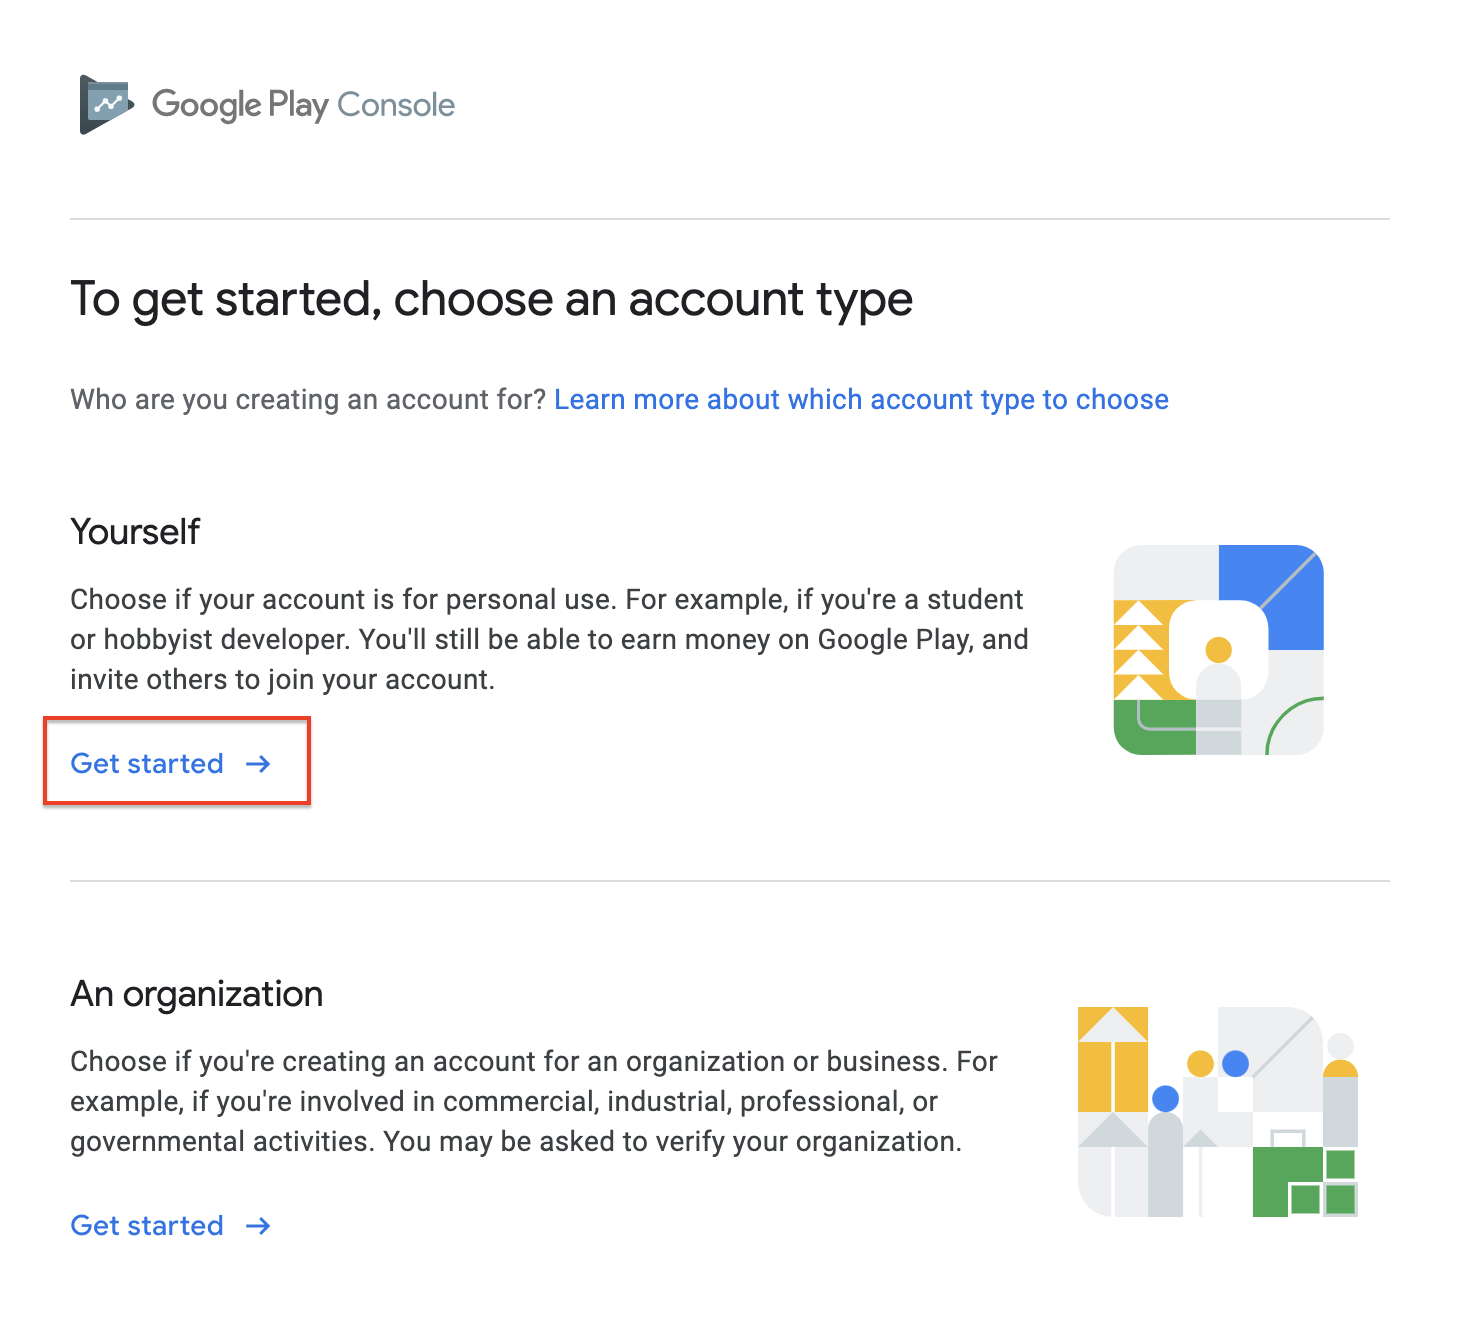The width and height of the screenshot is (1468, 1322).
Task: Open the 'Learn more about which account type' link
Action: click(861, 400)
